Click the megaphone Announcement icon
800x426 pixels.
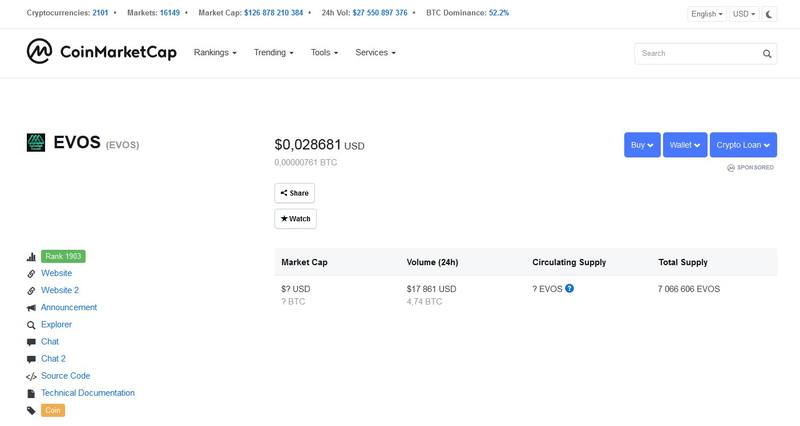(31, 308)
